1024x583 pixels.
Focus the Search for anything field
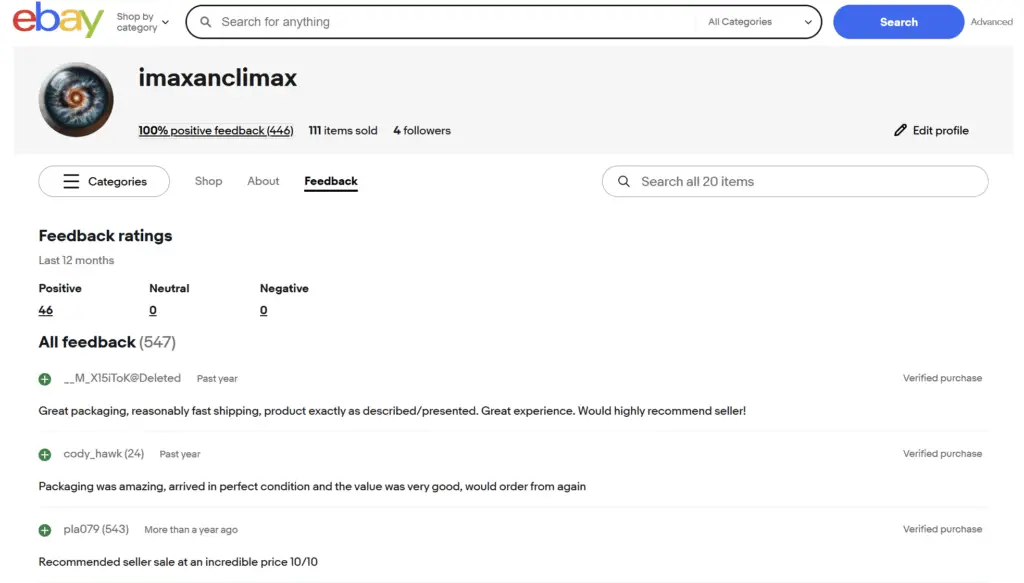point(450,22)
